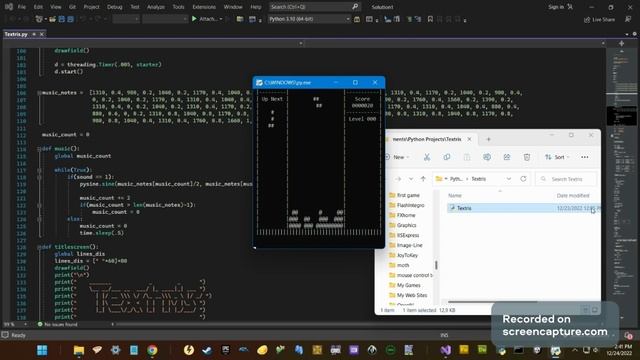Collapse the def music() code block
Image resolution: width=640 pixels, height=360 pixels.
point(40,149)
